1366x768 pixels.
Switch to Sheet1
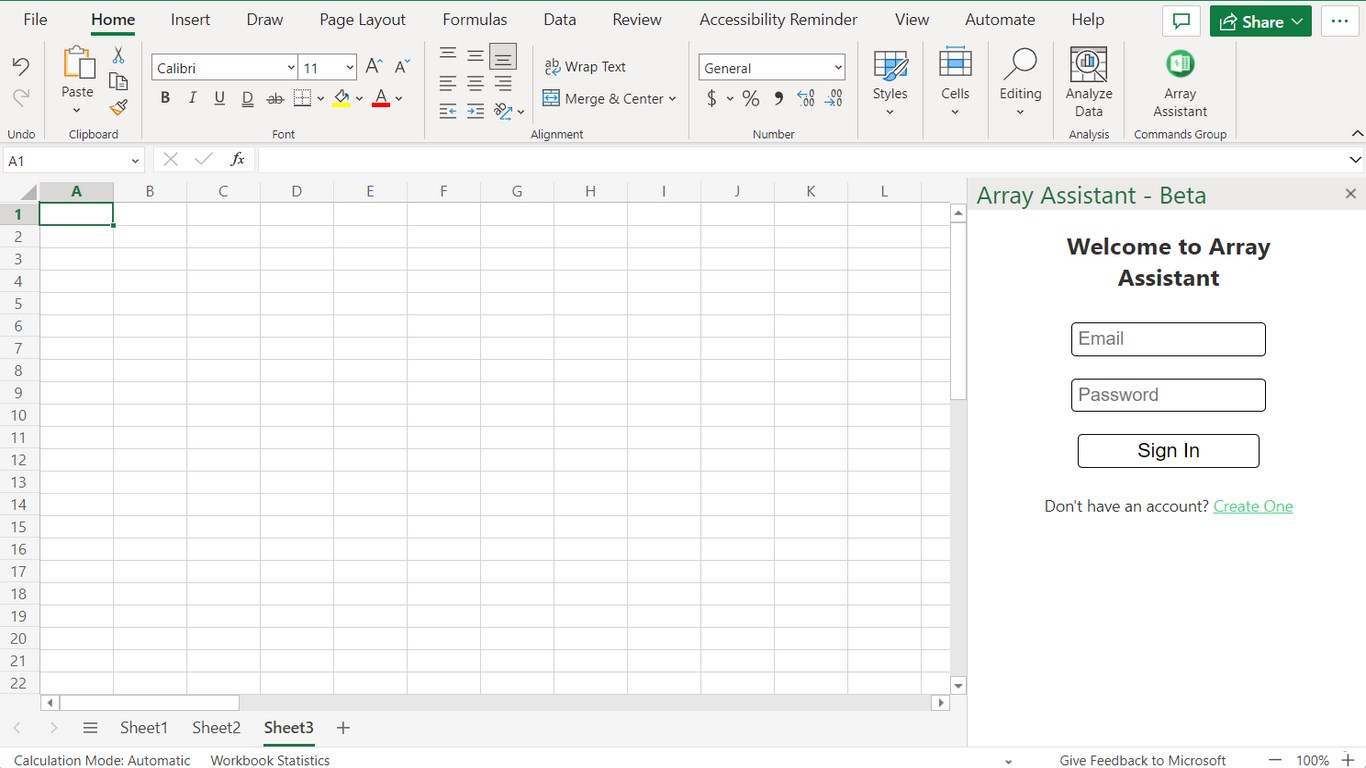(x=144, y=728)
